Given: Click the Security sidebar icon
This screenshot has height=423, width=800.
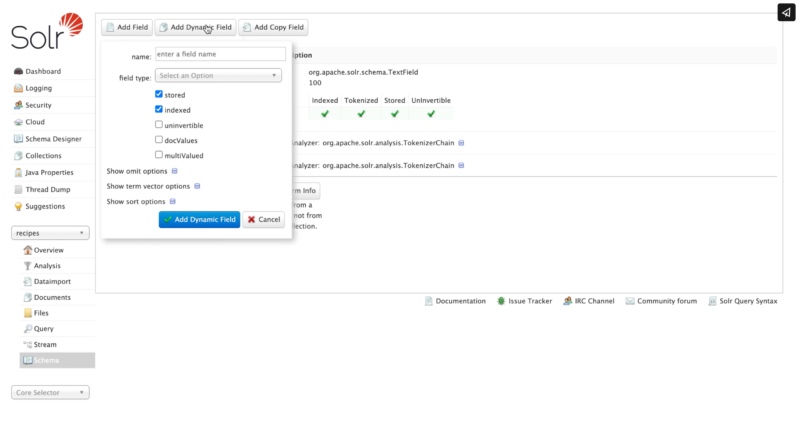Looking at the screenshot, I should [18, 105].
